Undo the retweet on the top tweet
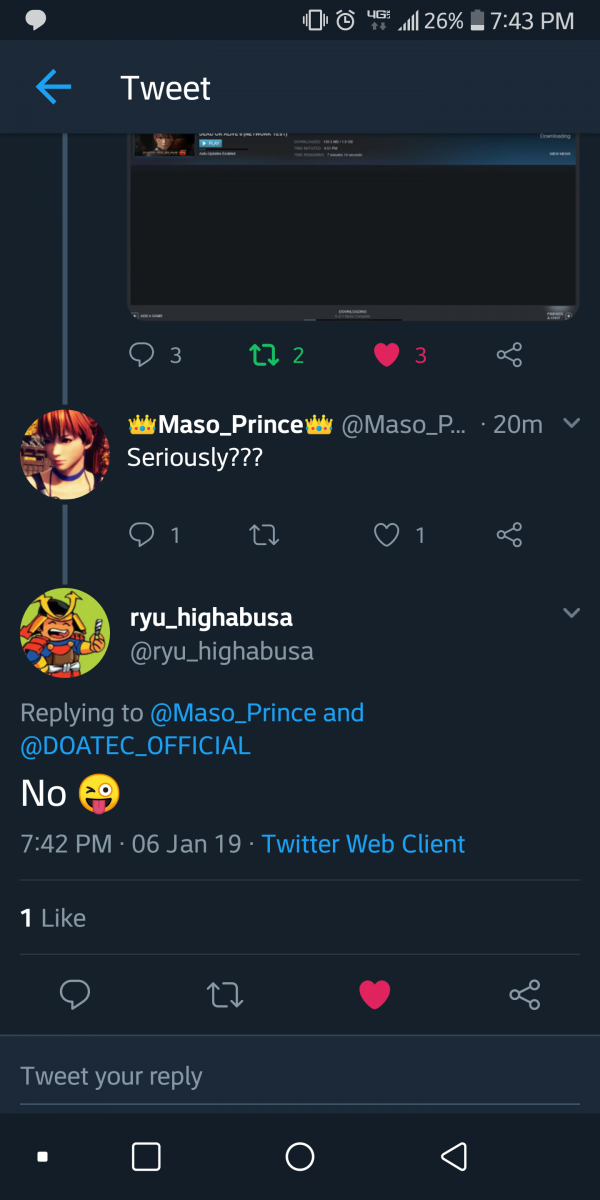This screenshot has width=600, height=1200. [263, 354]
